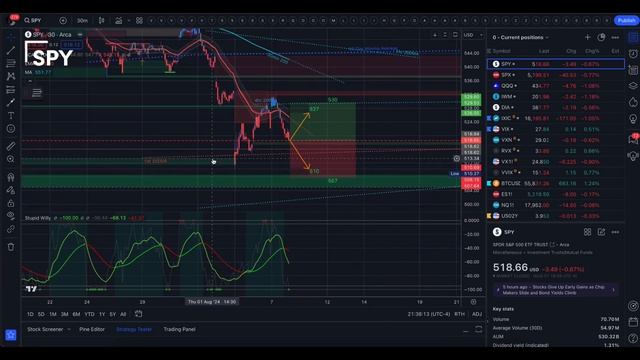Image resolution: width=640 pixels, height=360 pixels.
Task: Open the 30m interval selector
Action: (82, 20)
